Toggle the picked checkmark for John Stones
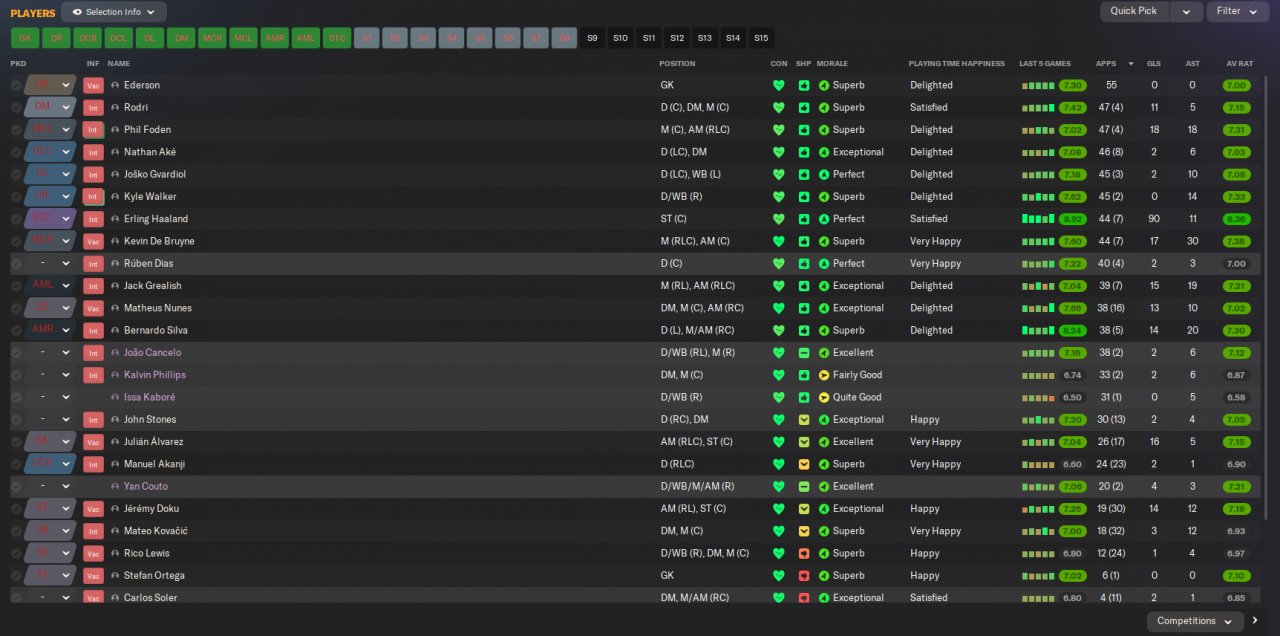The image size is (1280, 636). pyautogui.click(x=16, y=420)
